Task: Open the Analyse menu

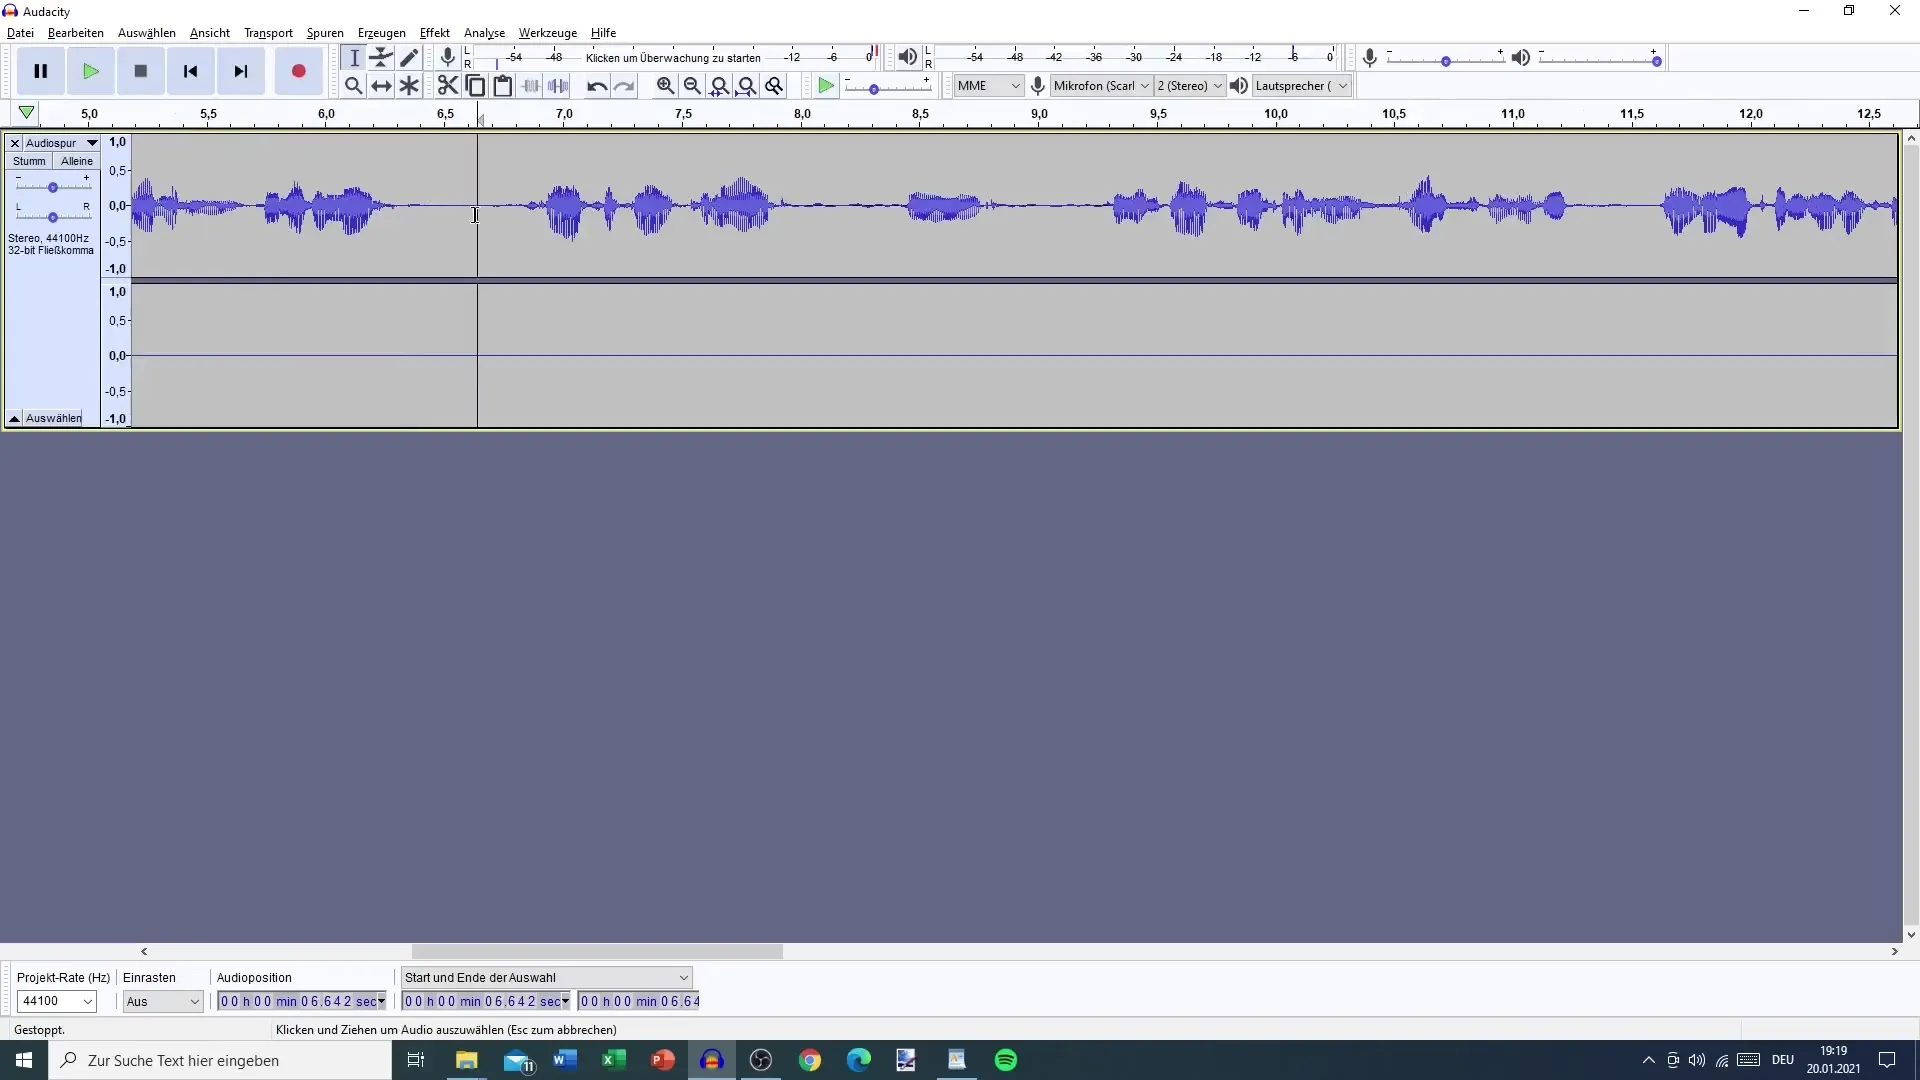Action: tap(484, 33)
